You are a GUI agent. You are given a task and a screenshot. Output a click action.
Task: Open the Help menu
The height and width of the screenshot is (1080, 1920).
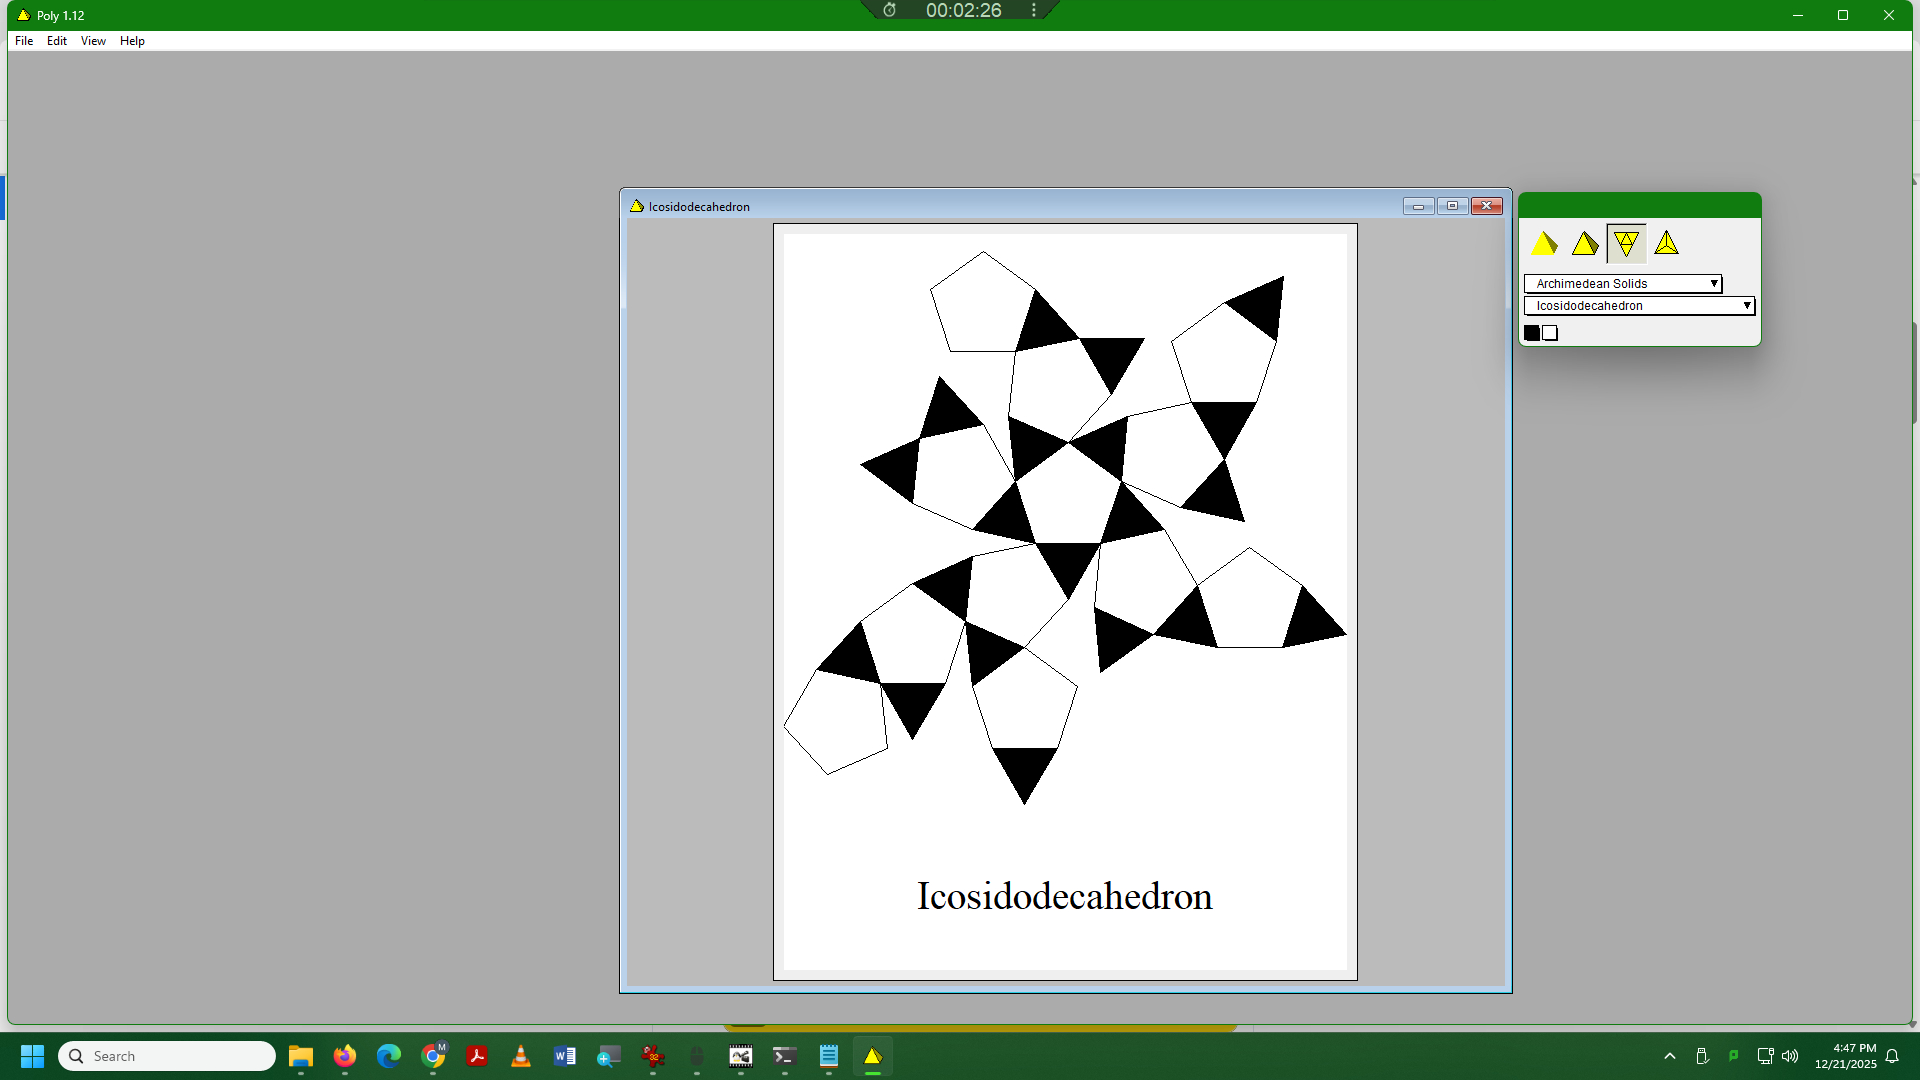point(132,41)
